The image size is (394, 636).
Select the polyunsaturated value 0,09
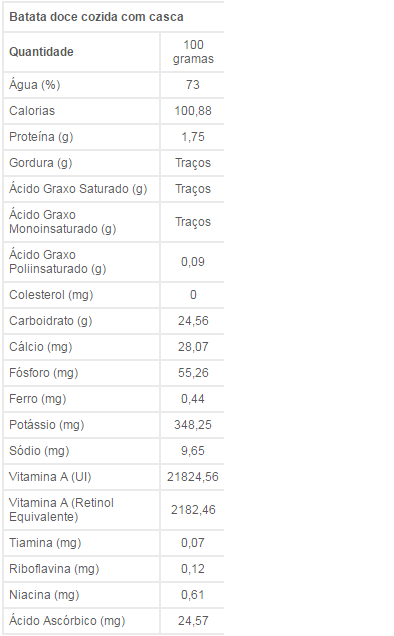tap(193, 262)
